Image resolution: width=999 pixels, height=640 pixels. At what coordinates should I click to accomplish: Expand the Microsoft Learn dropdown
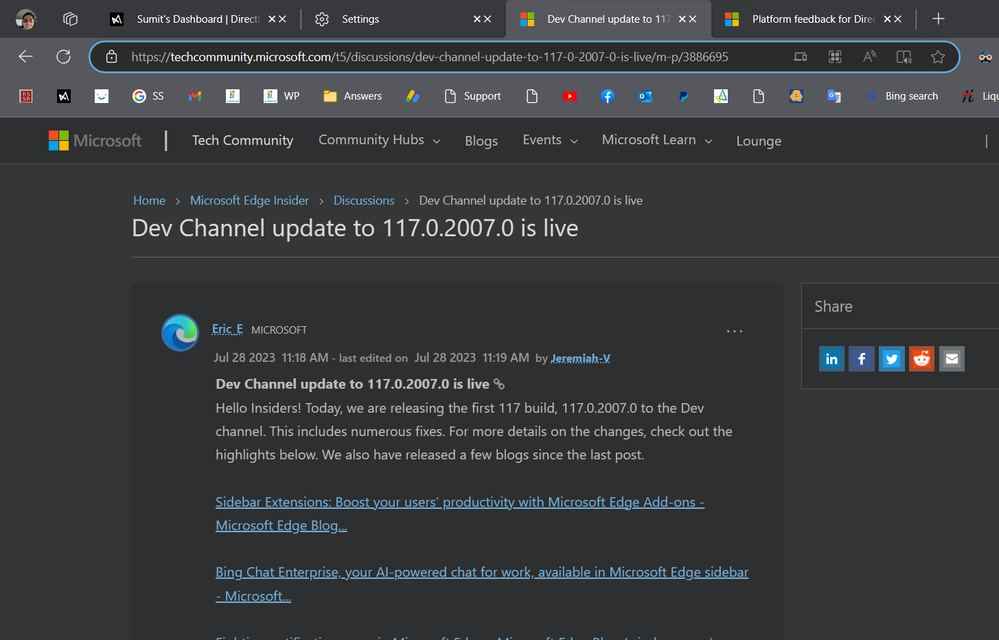click(x=657, y=140)
